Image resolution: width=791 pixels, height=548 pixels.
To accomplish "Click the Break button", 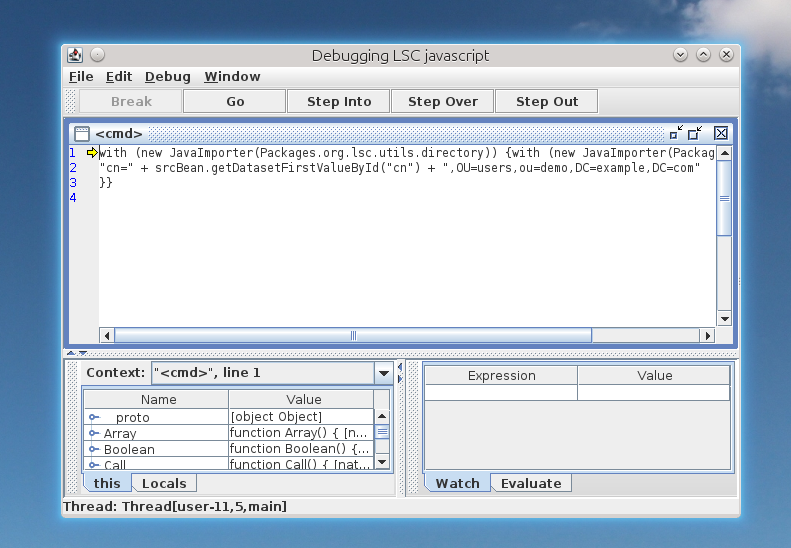I will (x=131, y=101).
